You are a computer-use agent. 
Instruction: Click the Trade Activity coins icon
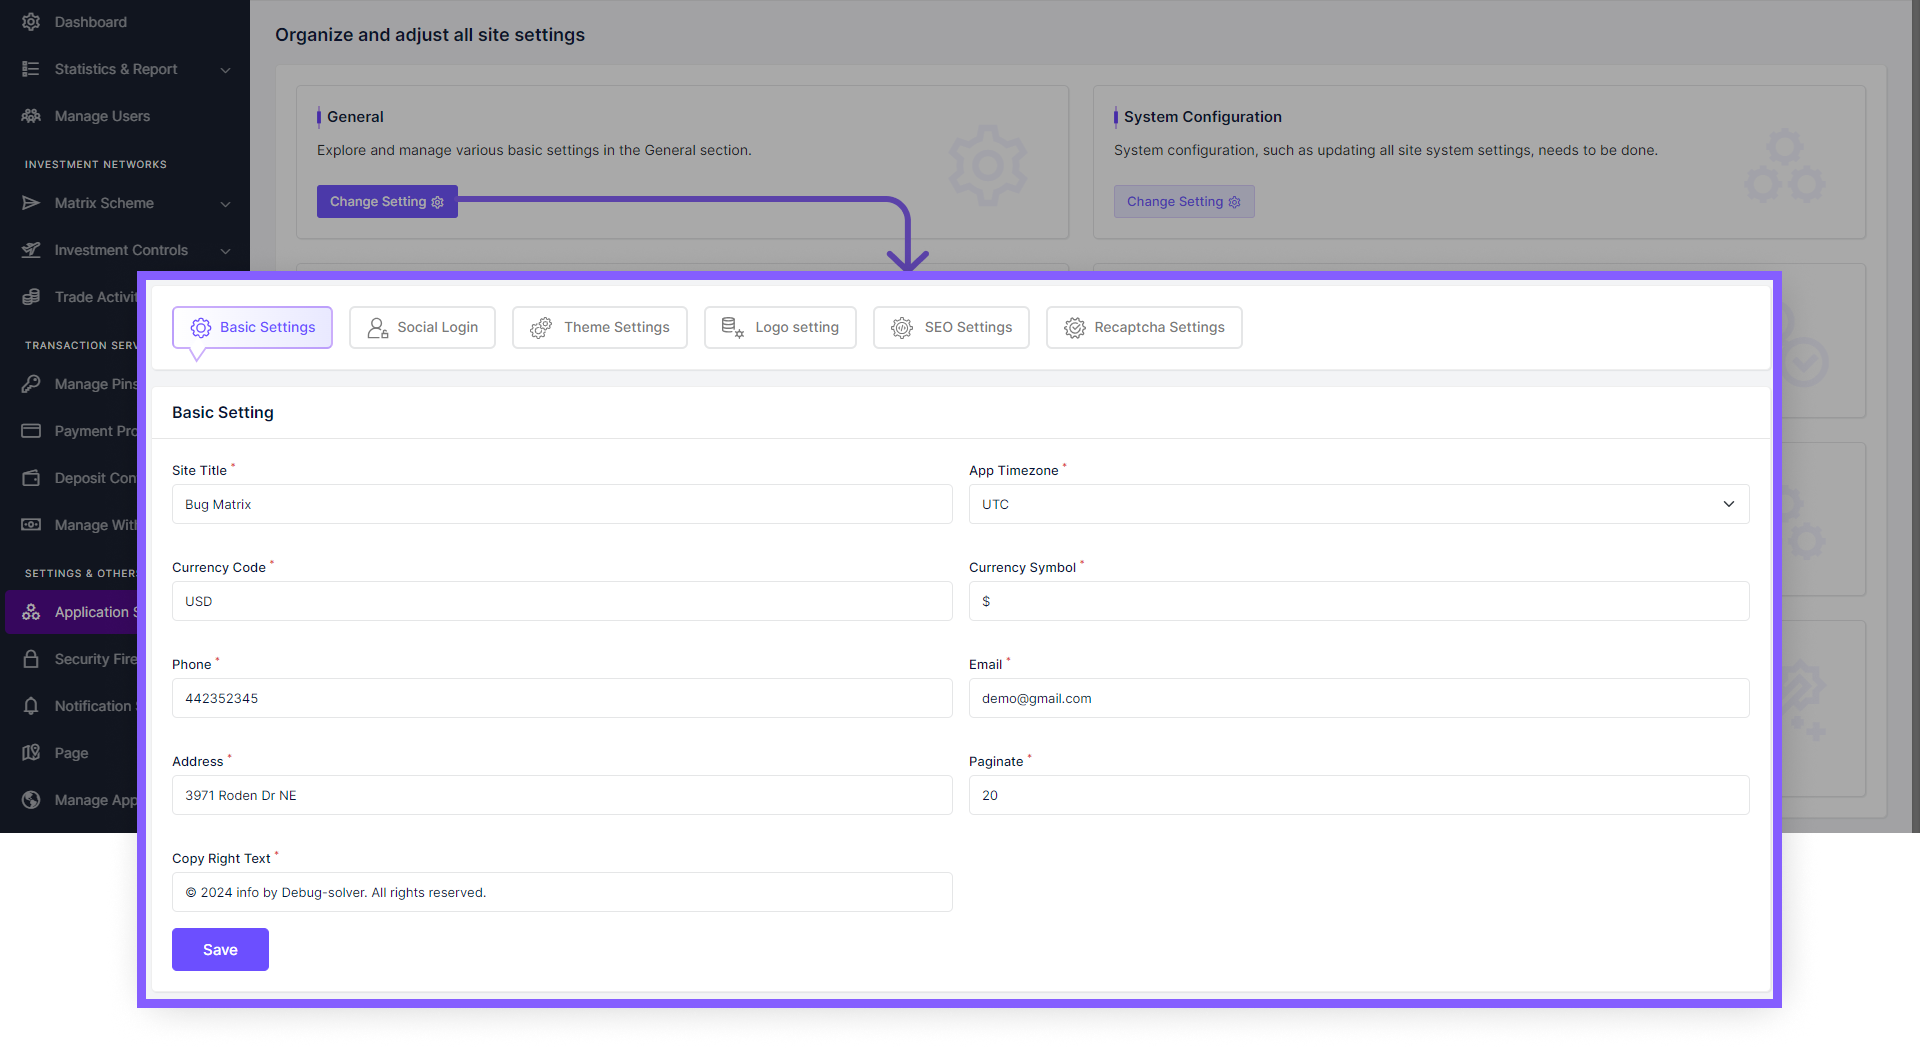point(31,297)
